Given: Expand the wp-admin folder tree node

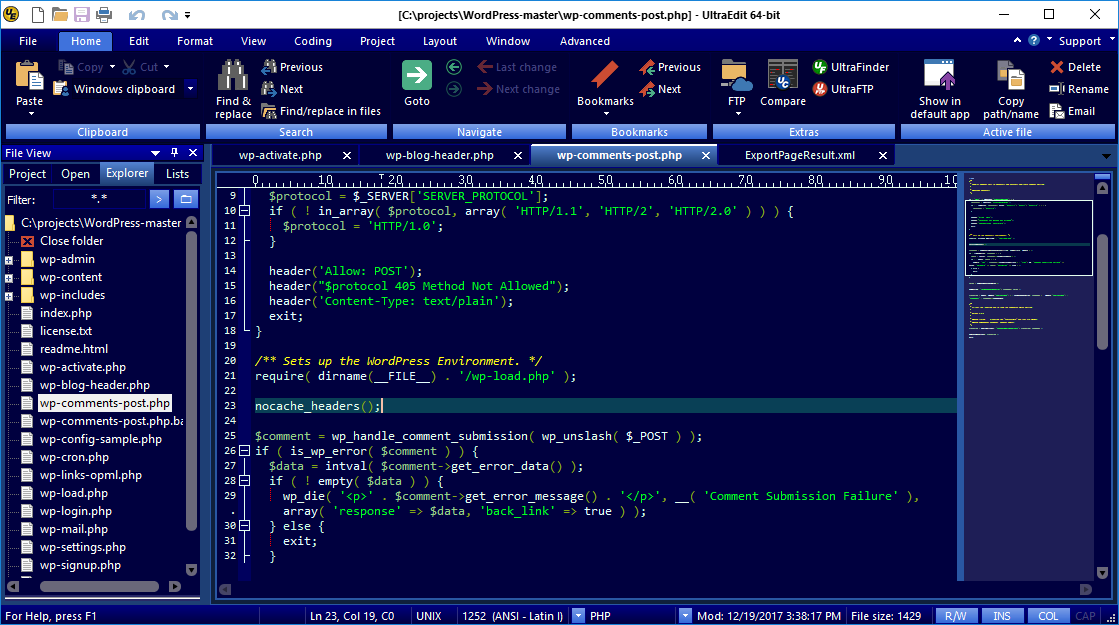Looking at the screenshot, I should point(9,260).
